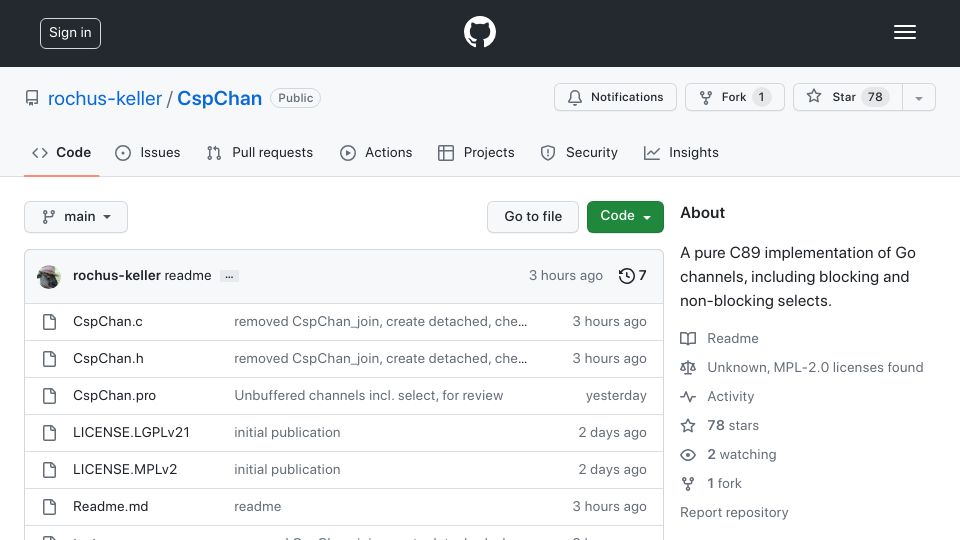Click the file icon beside LICENSE.MPLv2
960x540 pixels.
pyautogui.click(x=50, y=470)
